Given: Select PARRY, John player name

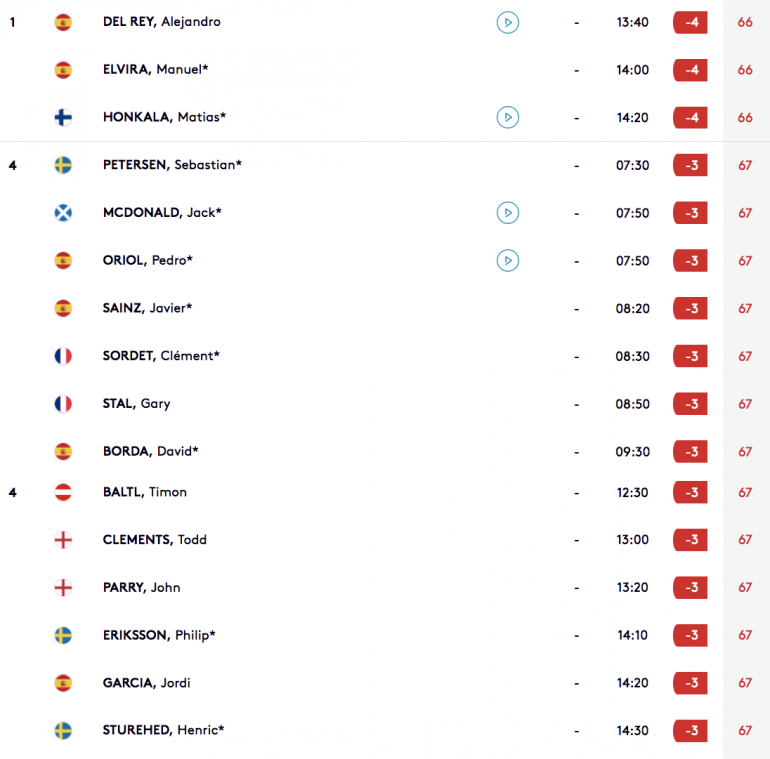Looking at the screenshot, I should 141,587.
